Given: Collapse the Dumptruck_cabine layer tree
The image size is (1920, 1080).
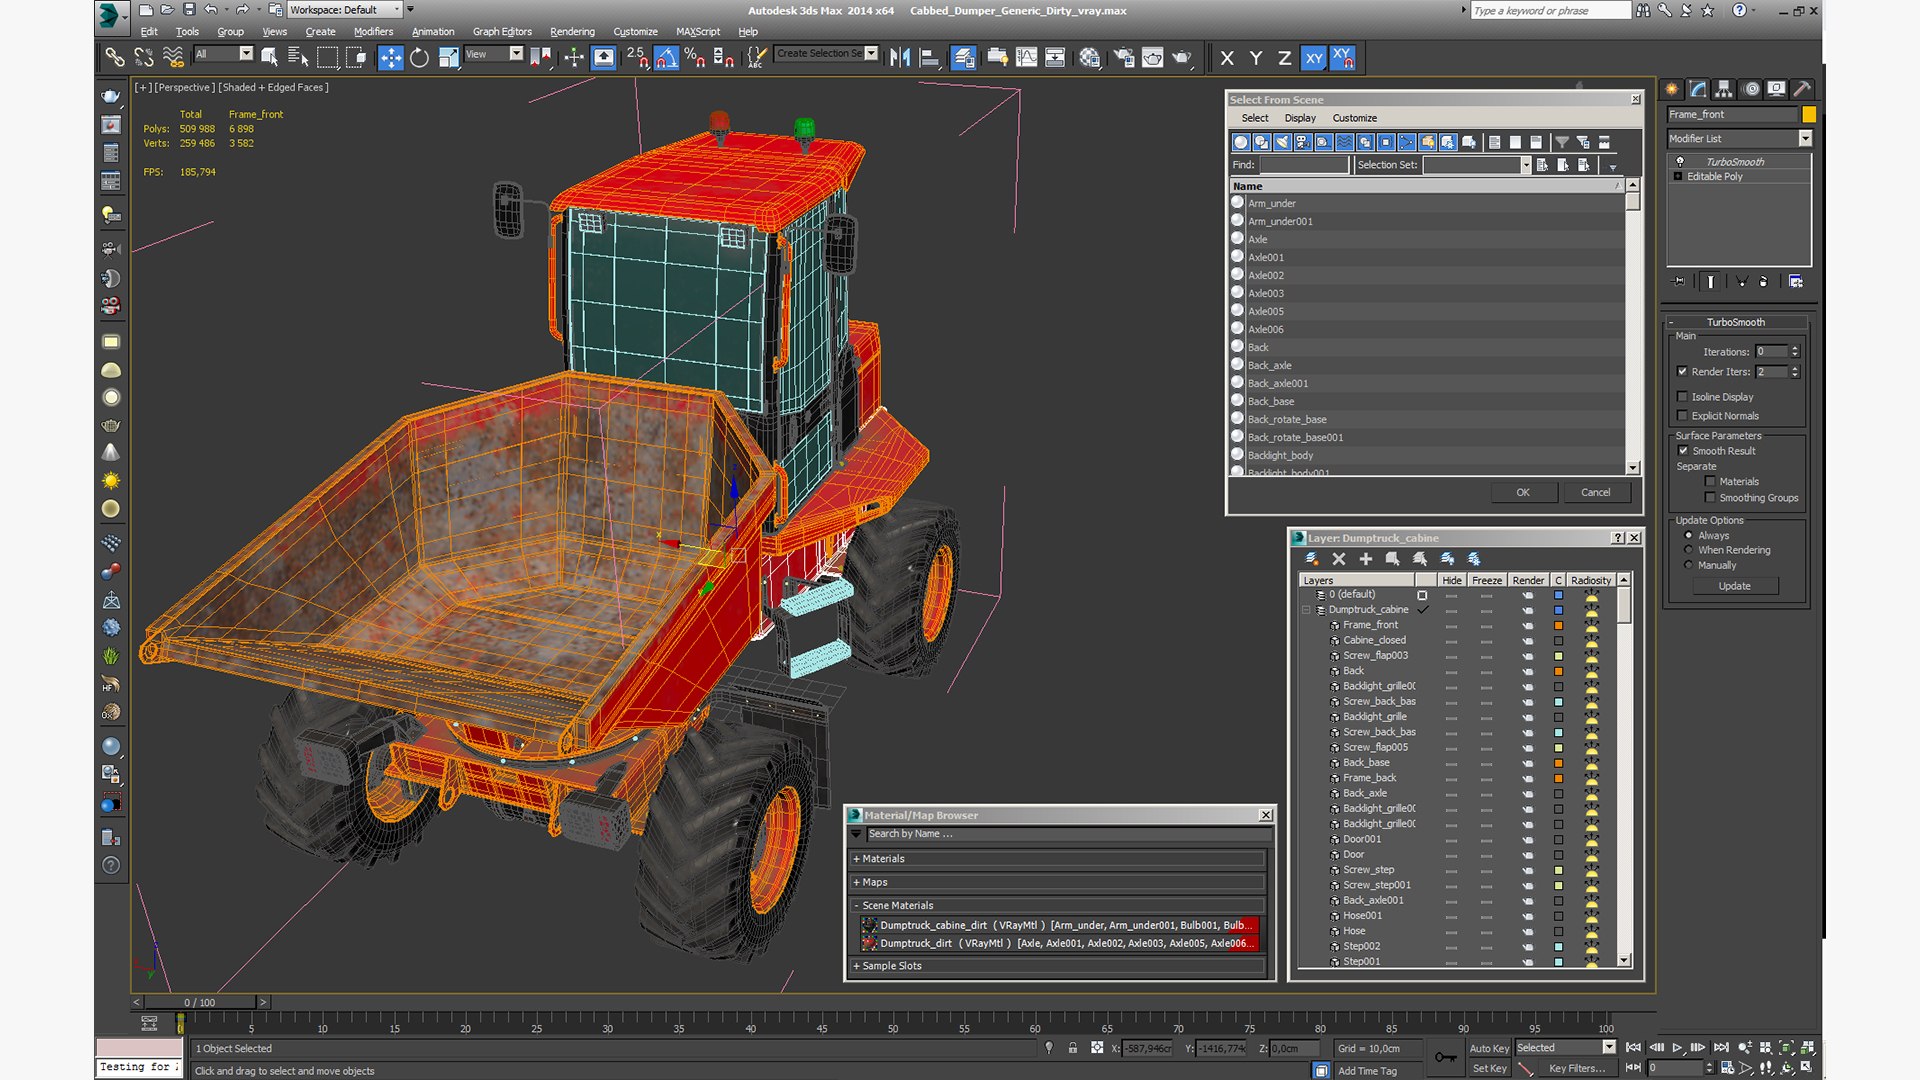Looking at the screenshot, I should pyautogui.click(x=1306, y=610).
